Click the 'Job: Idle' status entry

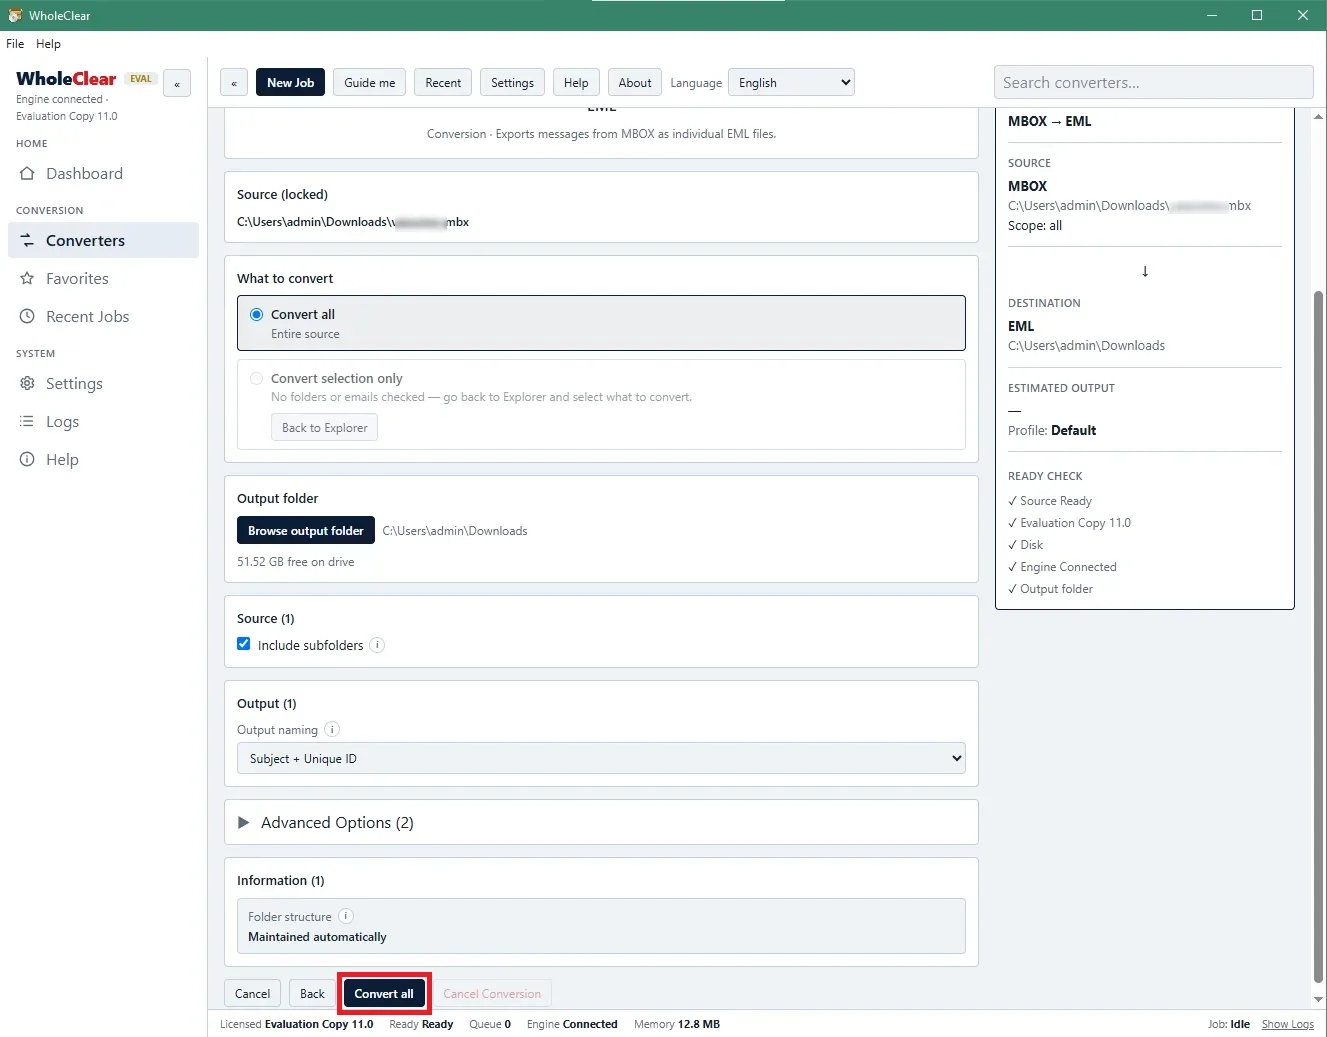pos(1229,1024)
